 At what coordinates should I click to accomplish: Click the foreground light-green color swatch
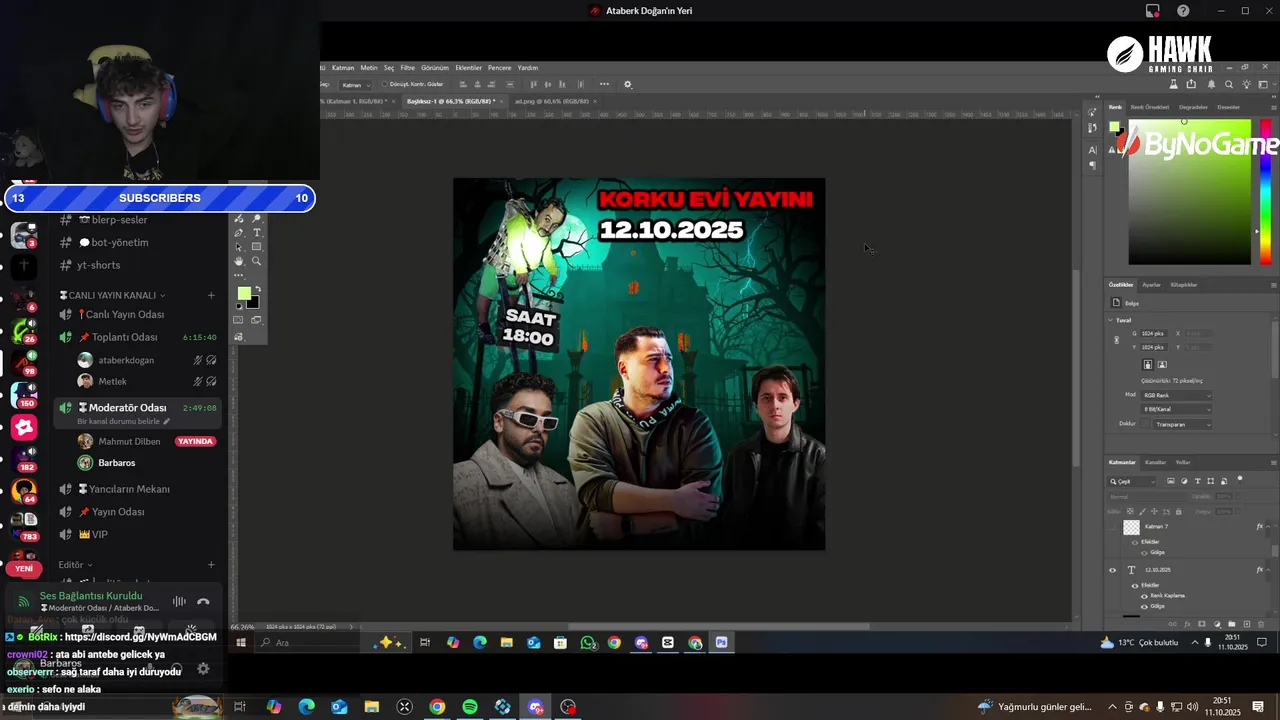click(243, 294)
